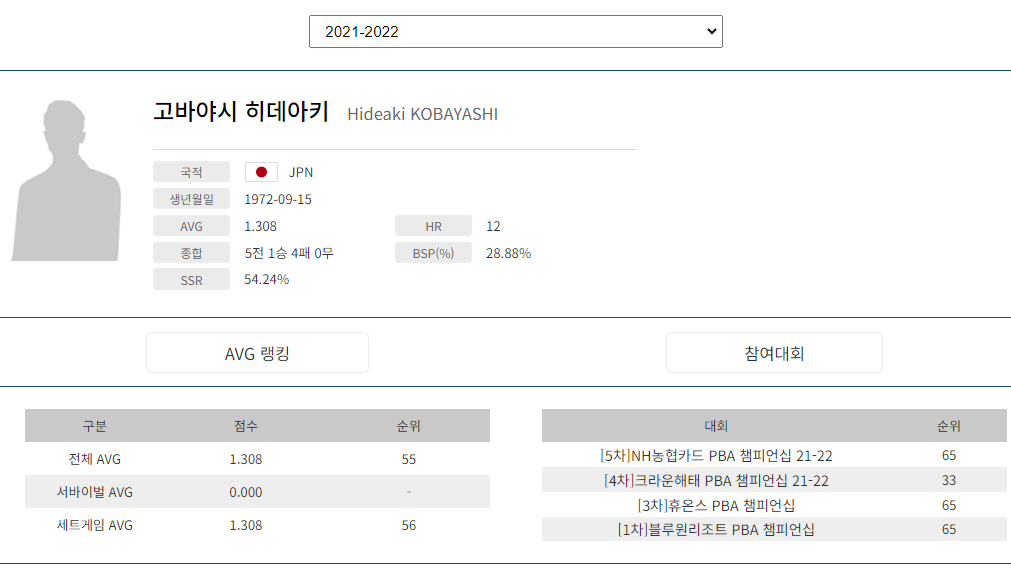The width and height of the screenshot is (1011, 572).
Task: Click the HR value 12
Action: (493, 226)
